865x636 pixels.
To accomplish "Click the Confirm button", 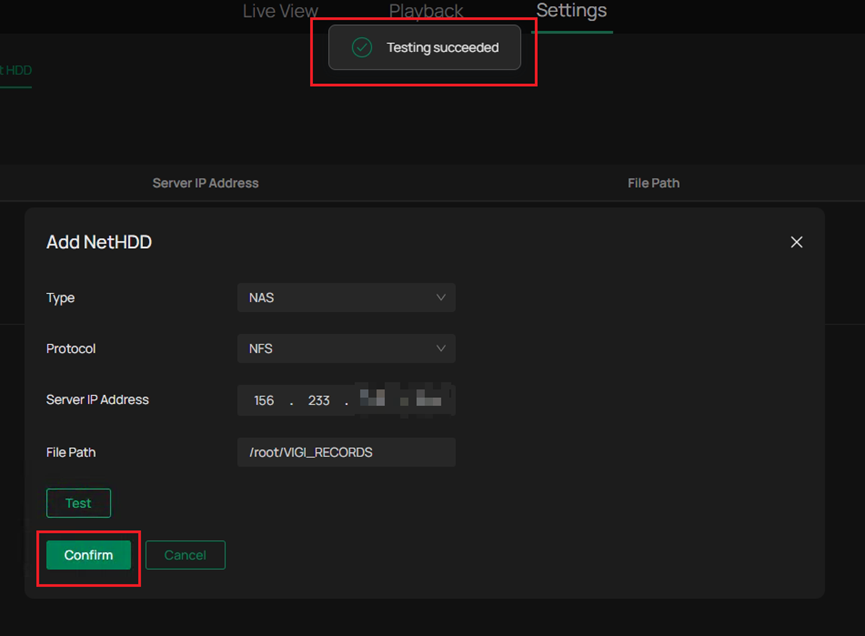I will [x=88, y=555].
